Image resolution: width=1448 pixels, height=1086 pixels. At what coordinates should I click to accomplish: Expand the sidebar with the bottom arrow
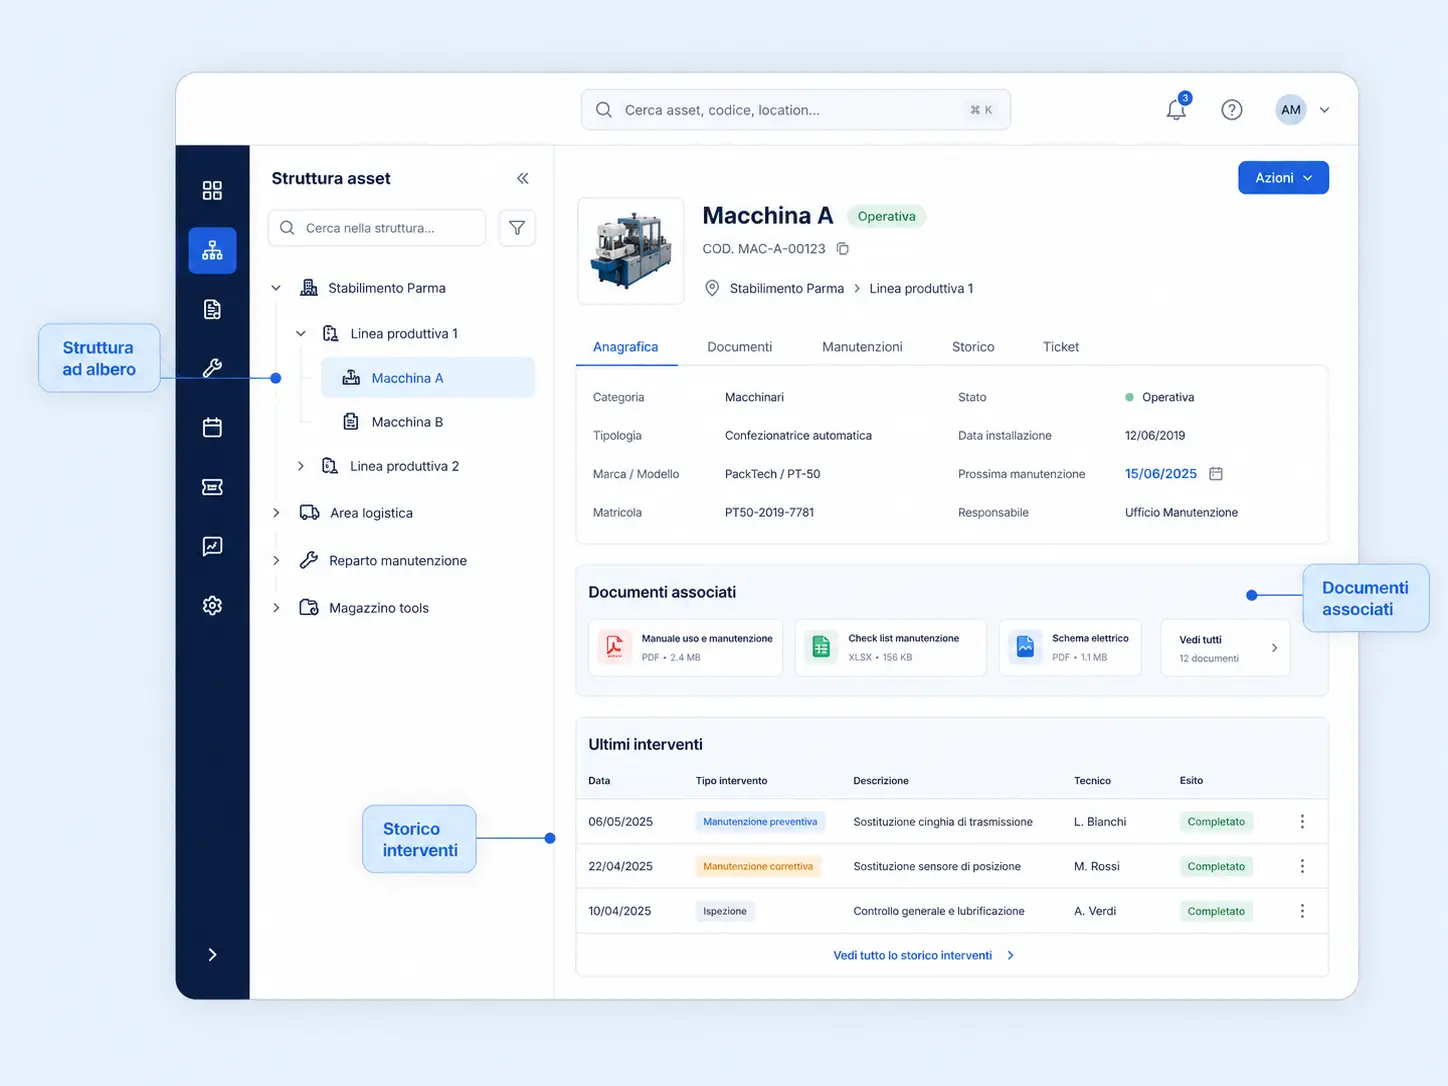pos(212,954)
